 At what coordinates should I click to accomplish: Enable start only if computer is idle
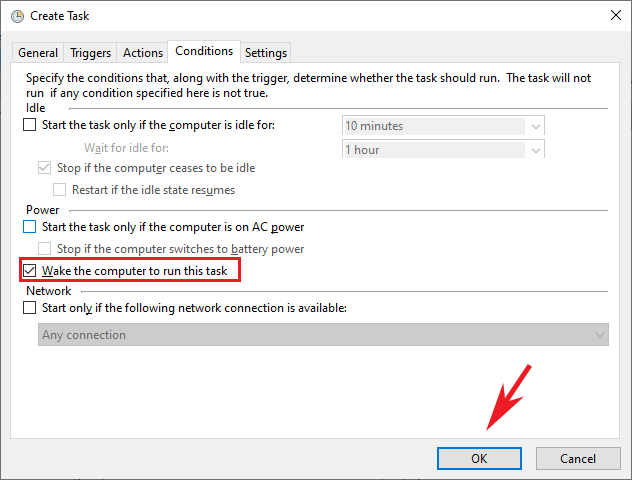coord(29,125)
